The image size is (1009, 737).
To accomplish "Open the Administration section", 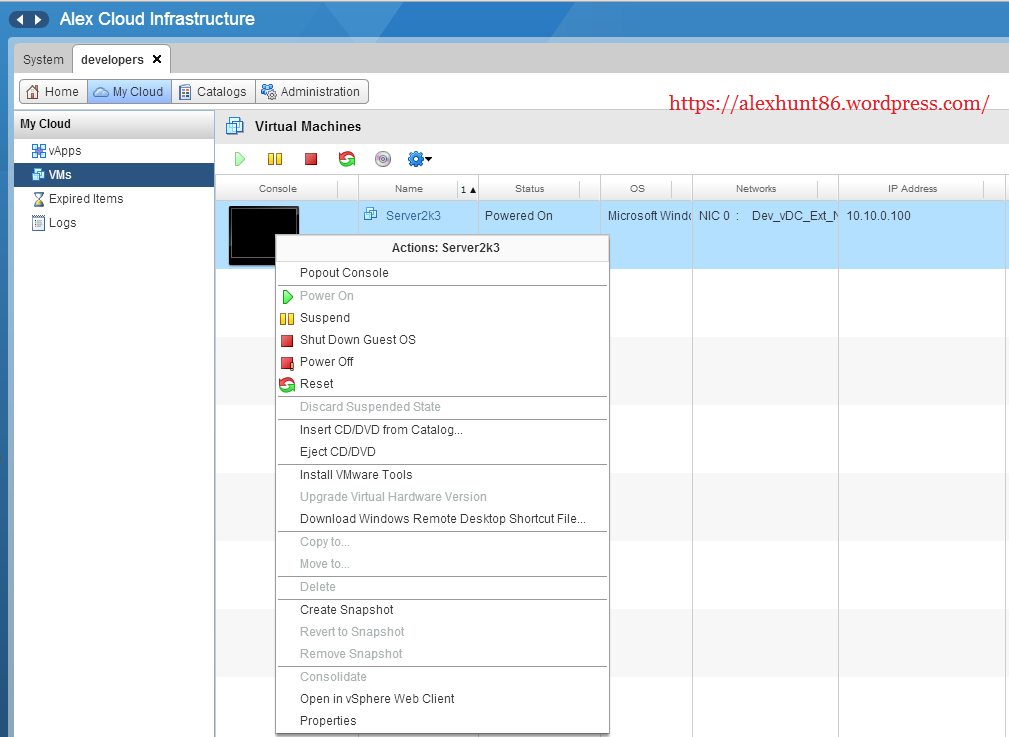I will coord(311,92).
